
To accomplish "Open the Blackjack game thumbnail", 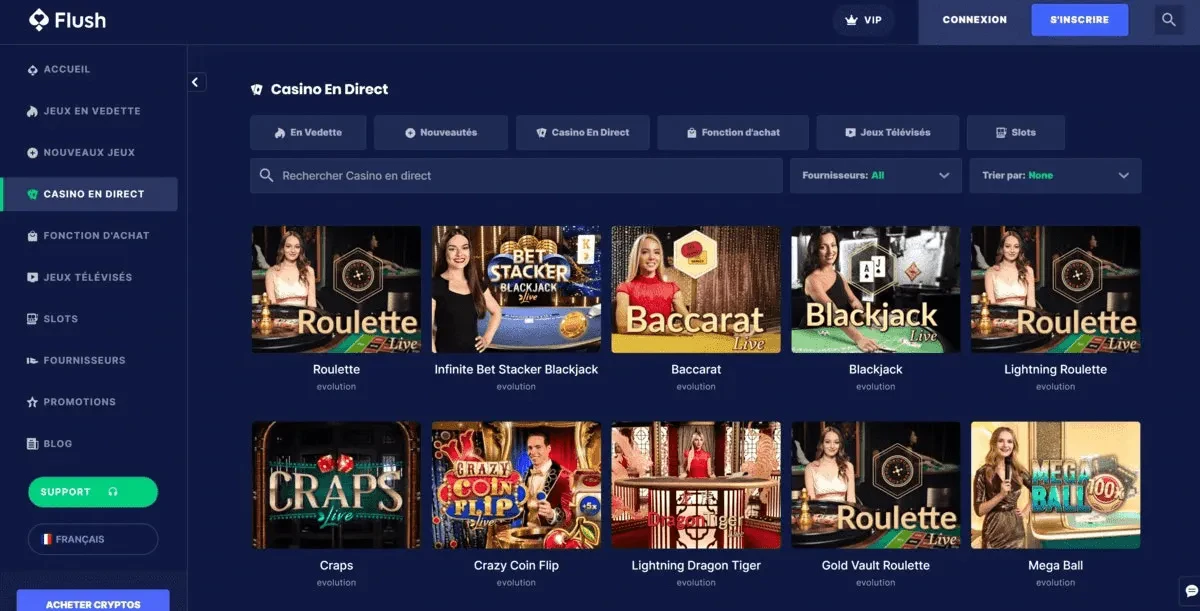I will (876, 289).
